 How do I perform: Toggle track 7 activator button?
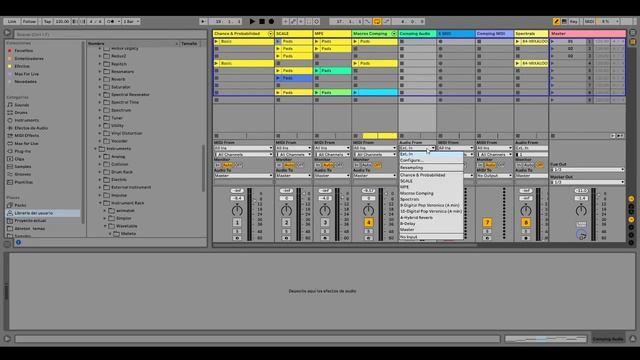(487, 222)
